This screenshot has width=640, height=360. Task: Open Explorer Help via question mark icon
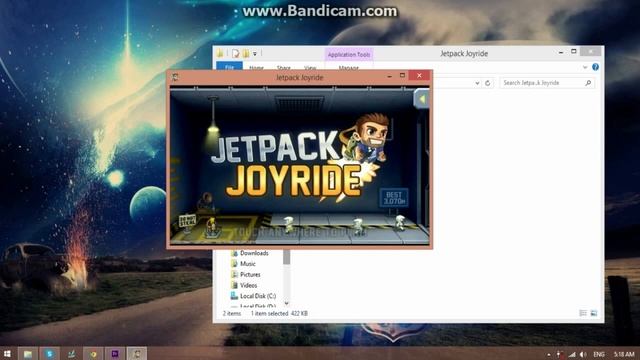(596, 67)
